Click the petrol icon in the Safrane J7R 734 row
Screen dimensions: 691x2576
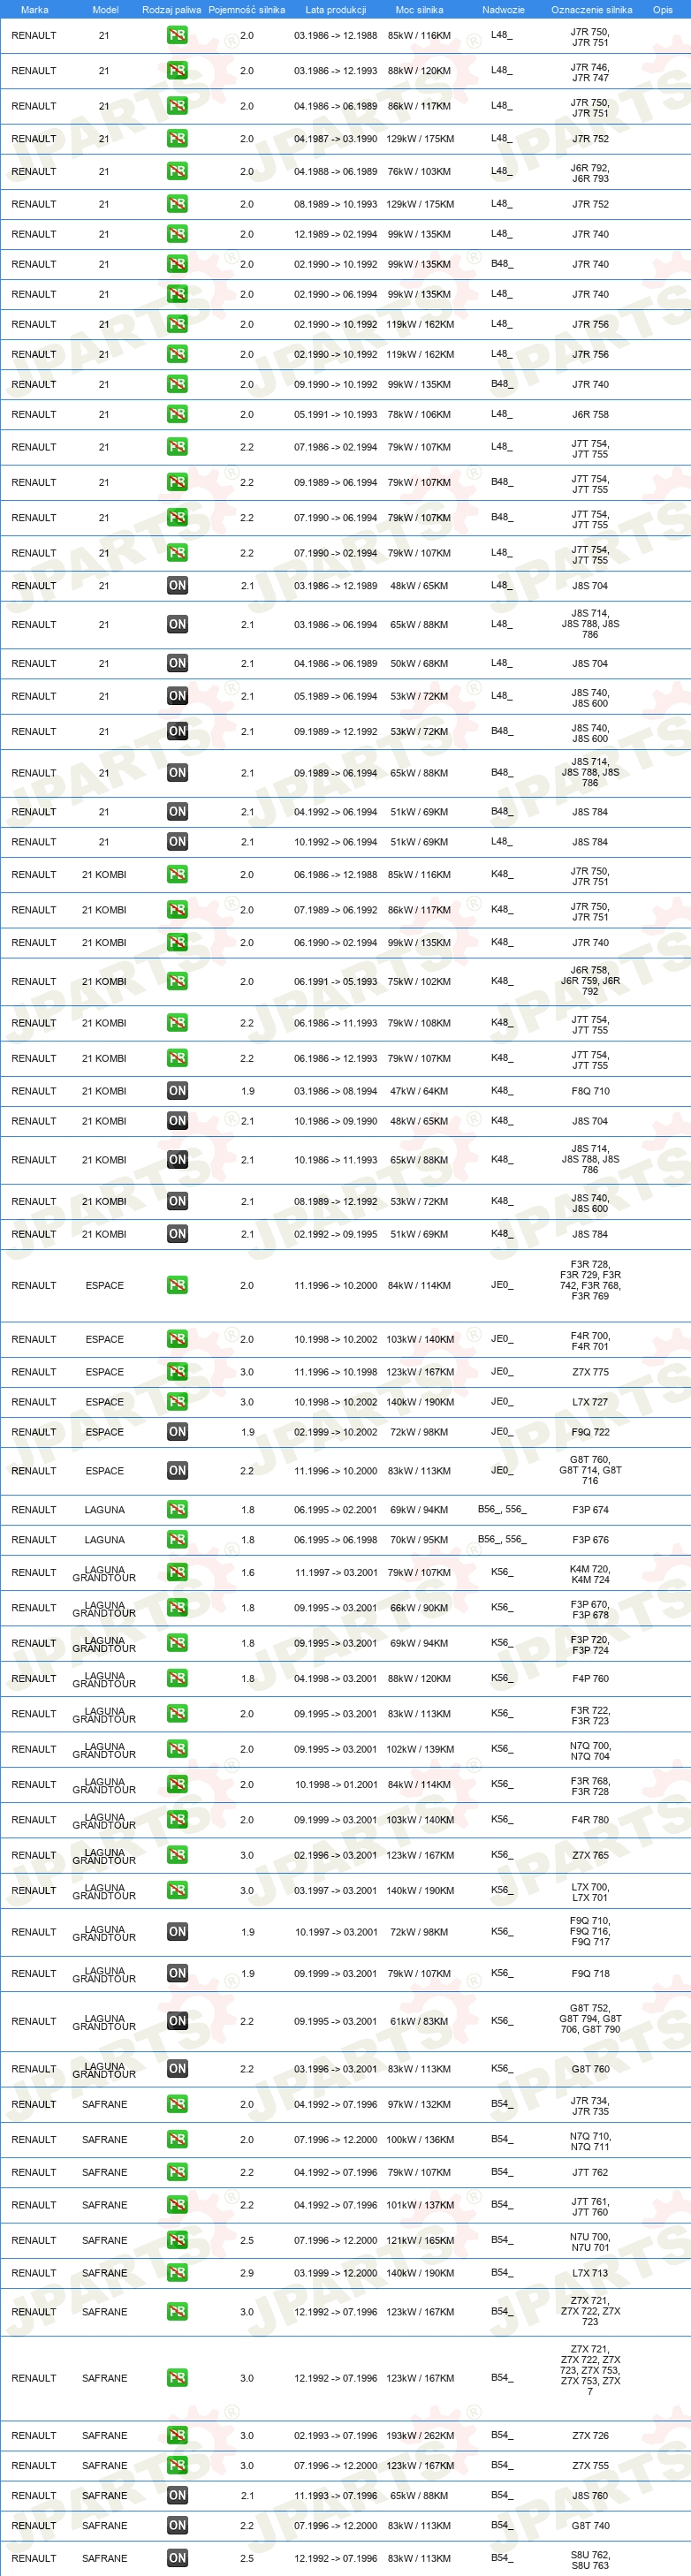tap(177, 2104)
